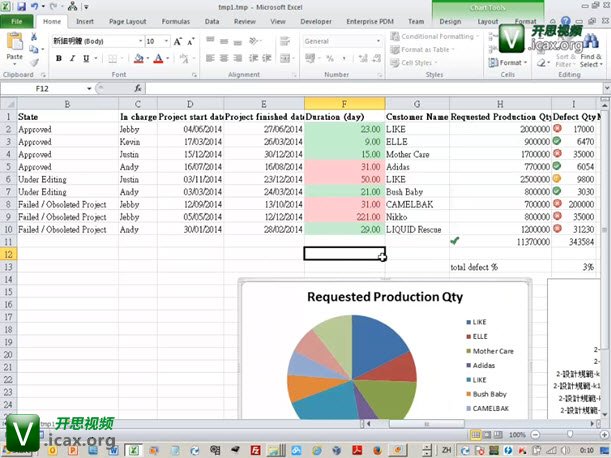Open the Underline style dropdown arrow
This screenshot has height=458, width=611.
(x=95, y=58)
